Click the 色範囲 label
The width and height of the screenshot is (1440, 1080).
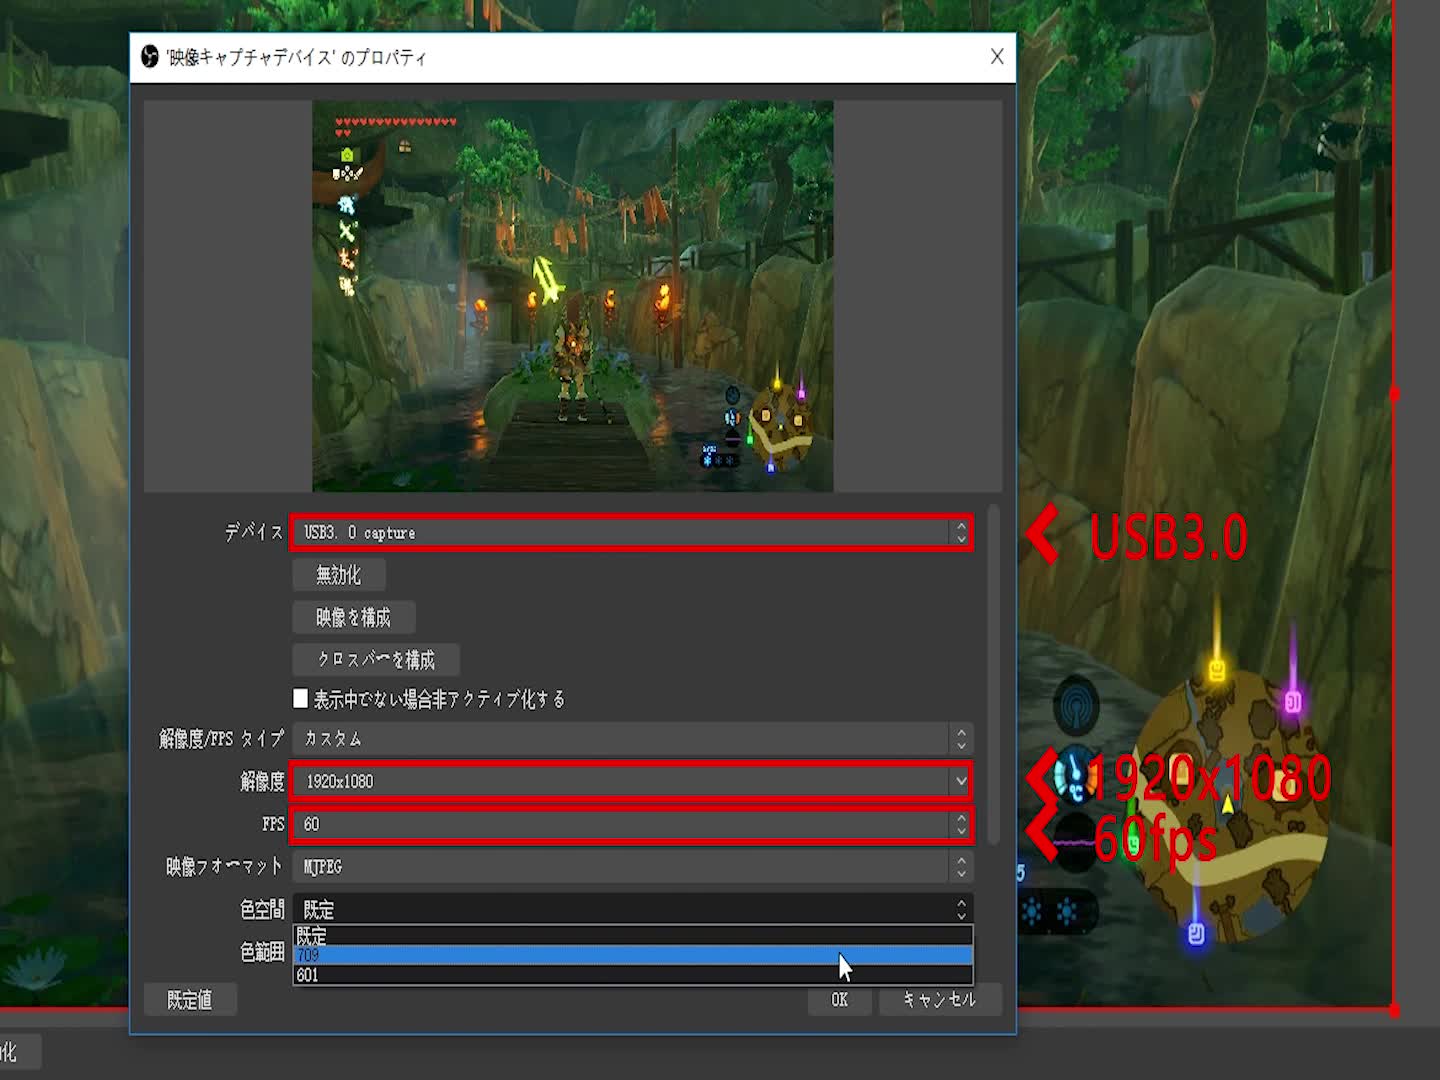tap(262, 952)
